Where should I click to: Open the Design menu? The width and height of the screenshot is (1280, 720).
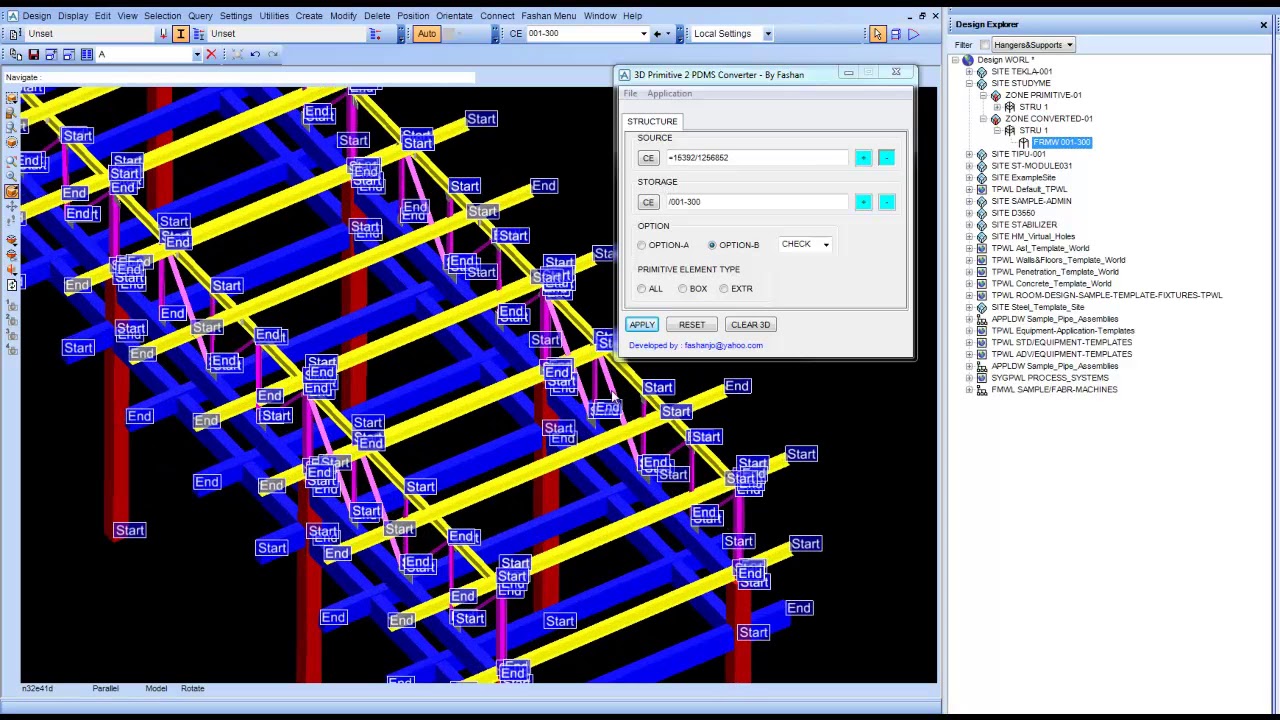tap(36, 16)
